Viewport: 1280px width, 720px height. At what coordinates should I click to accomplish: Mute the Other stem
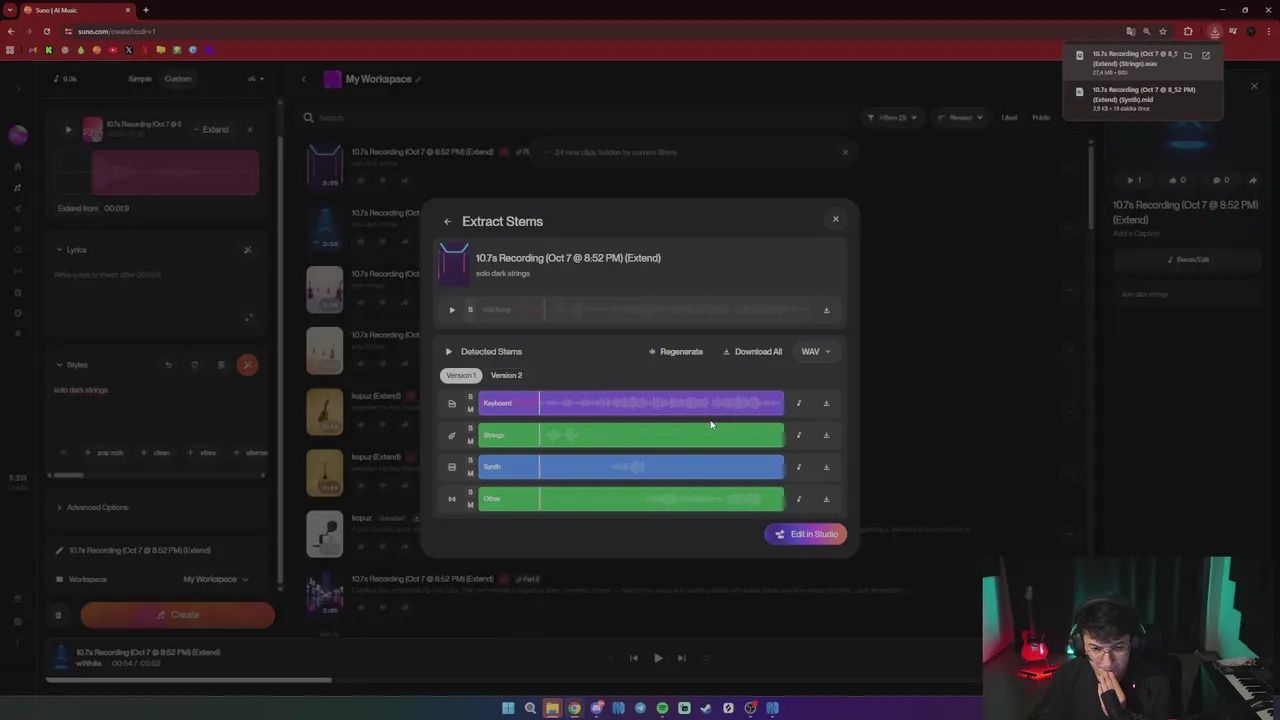tap(470, 506)
